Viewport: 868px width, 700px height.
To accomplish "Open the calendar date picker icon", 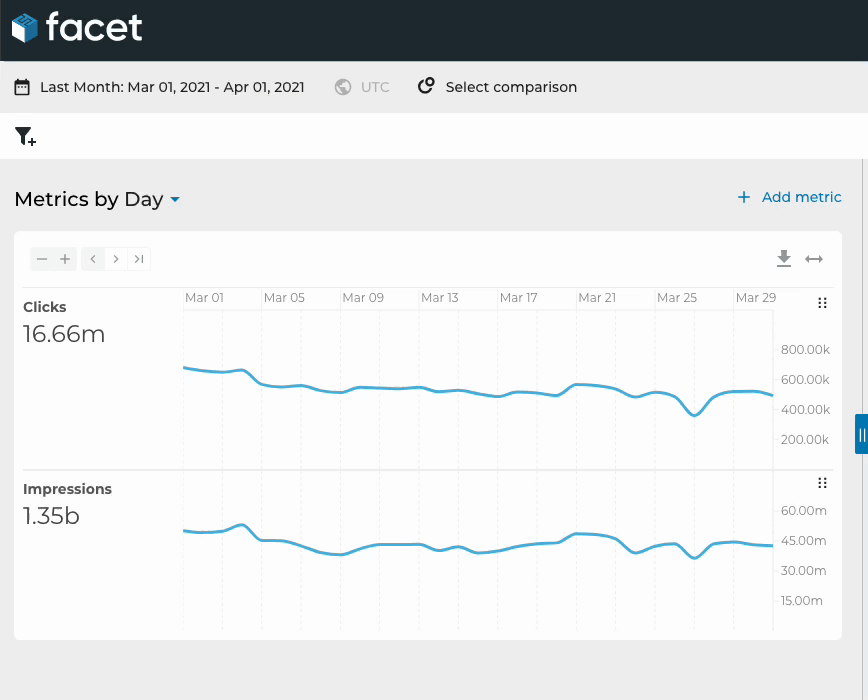I will tap(22, 87).
